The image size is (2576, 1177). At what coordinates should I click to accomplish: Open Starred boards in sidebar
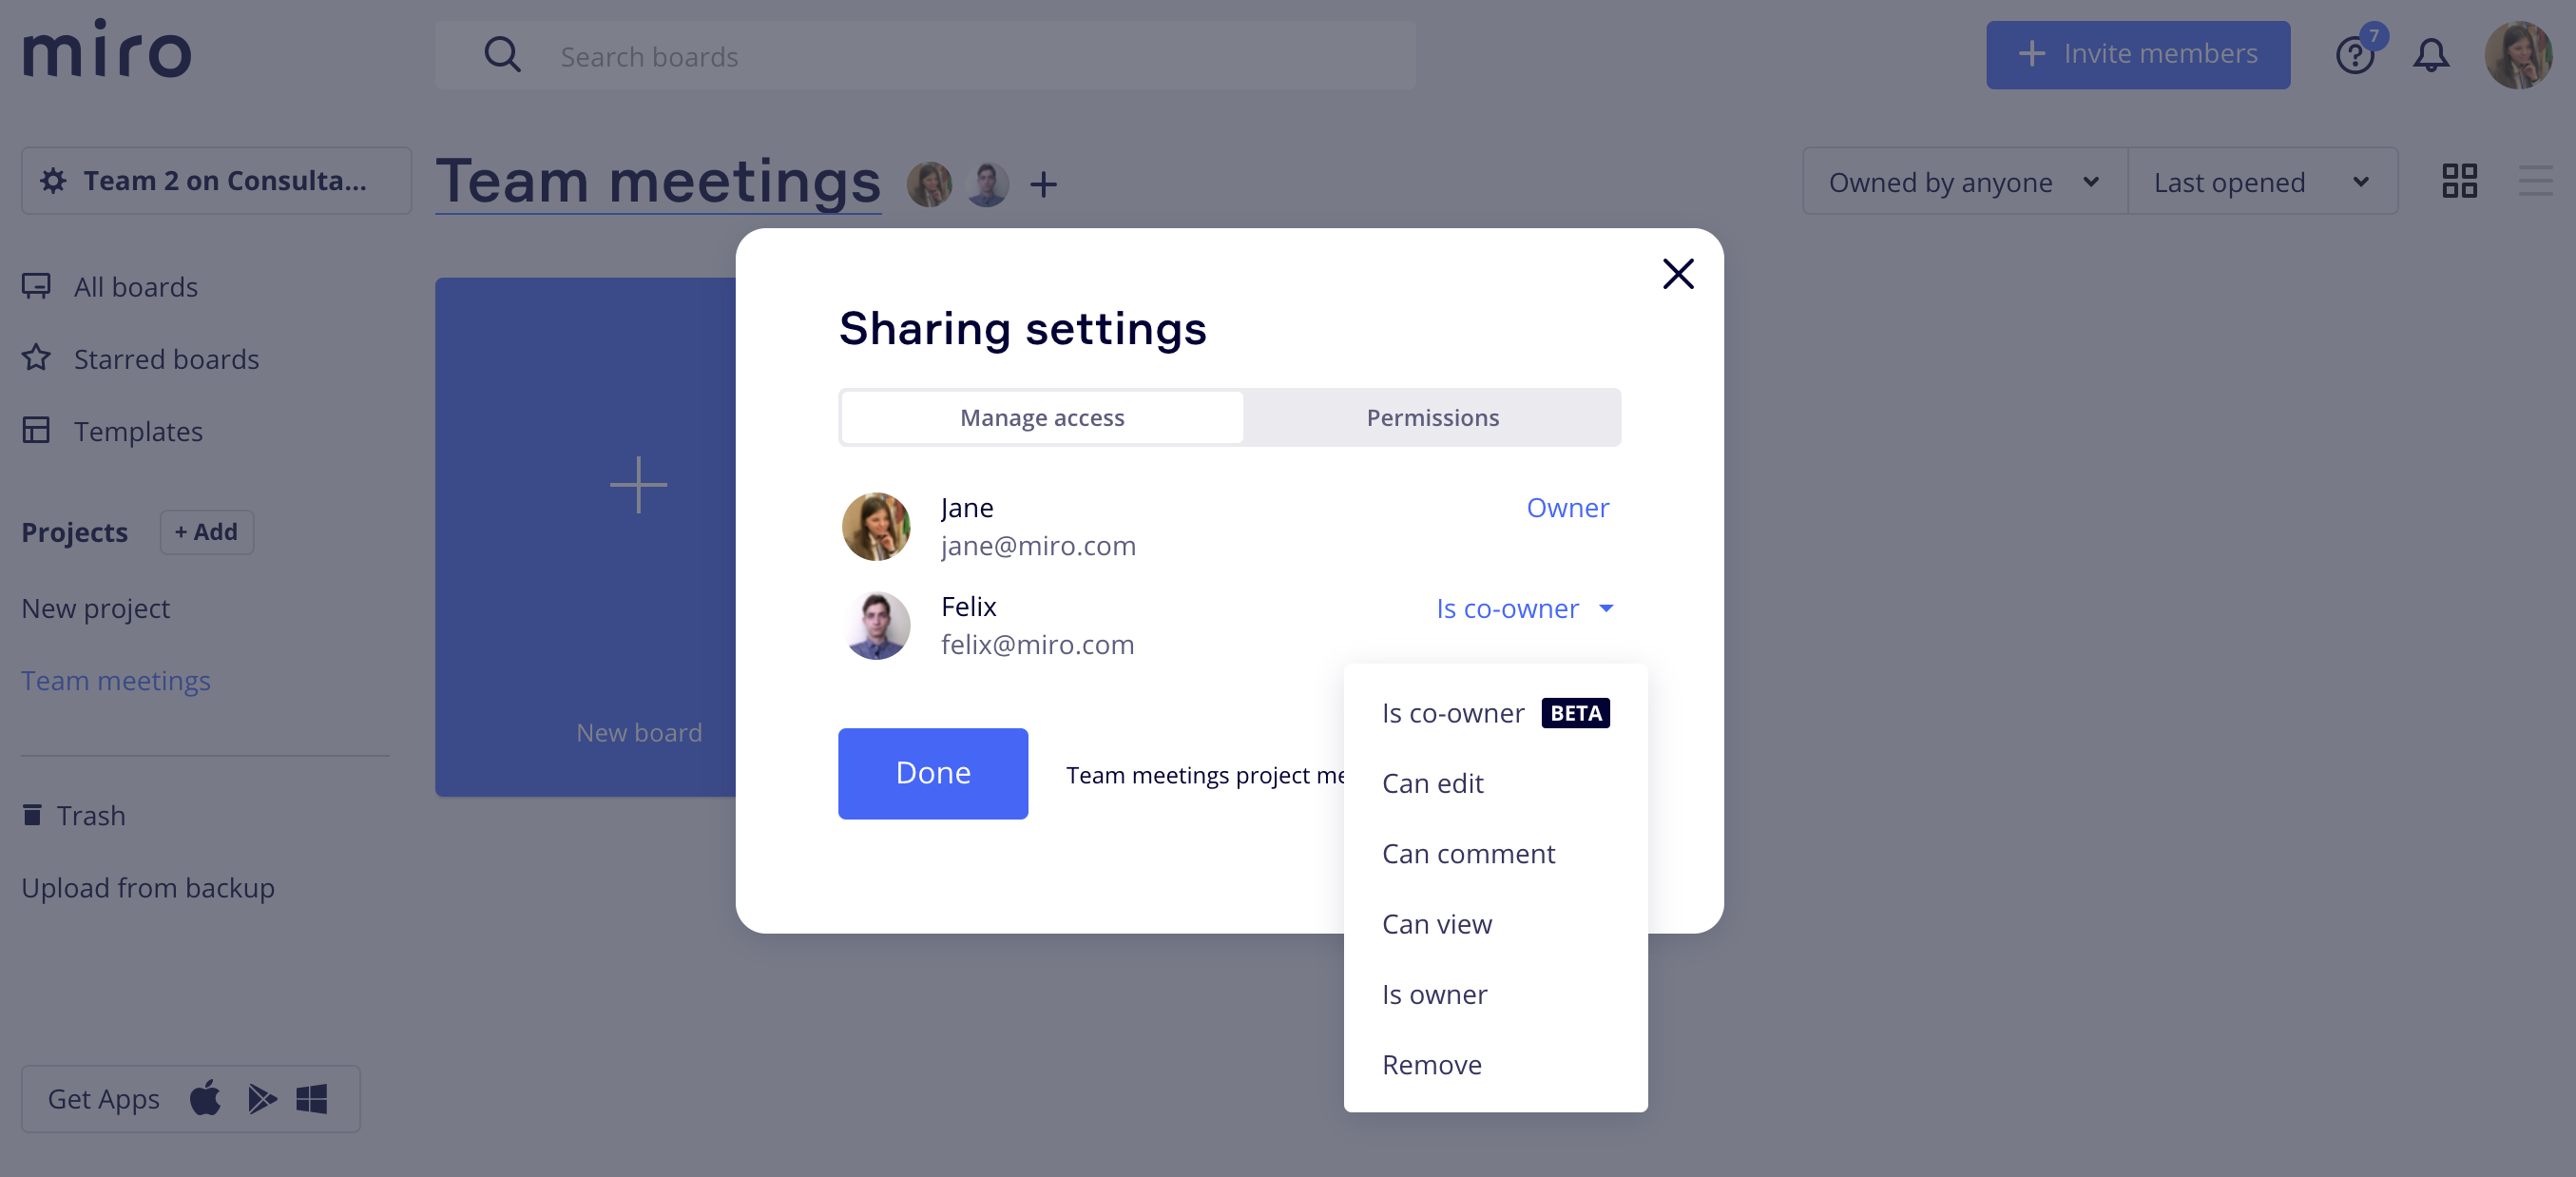[x=166, y=359]
